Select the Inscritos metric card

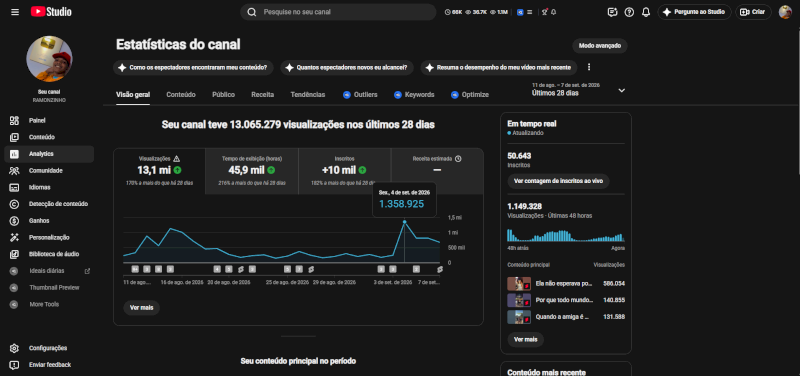344,171
